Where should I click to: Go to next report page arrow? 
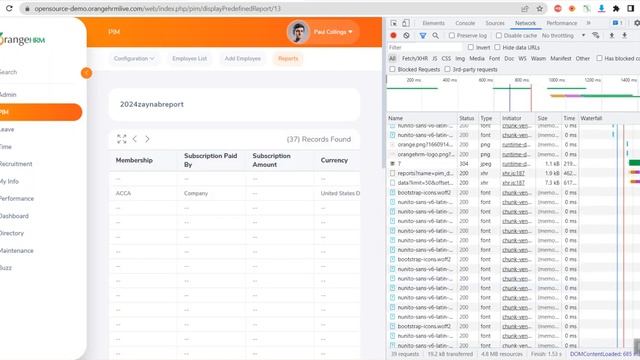(147, 139)
